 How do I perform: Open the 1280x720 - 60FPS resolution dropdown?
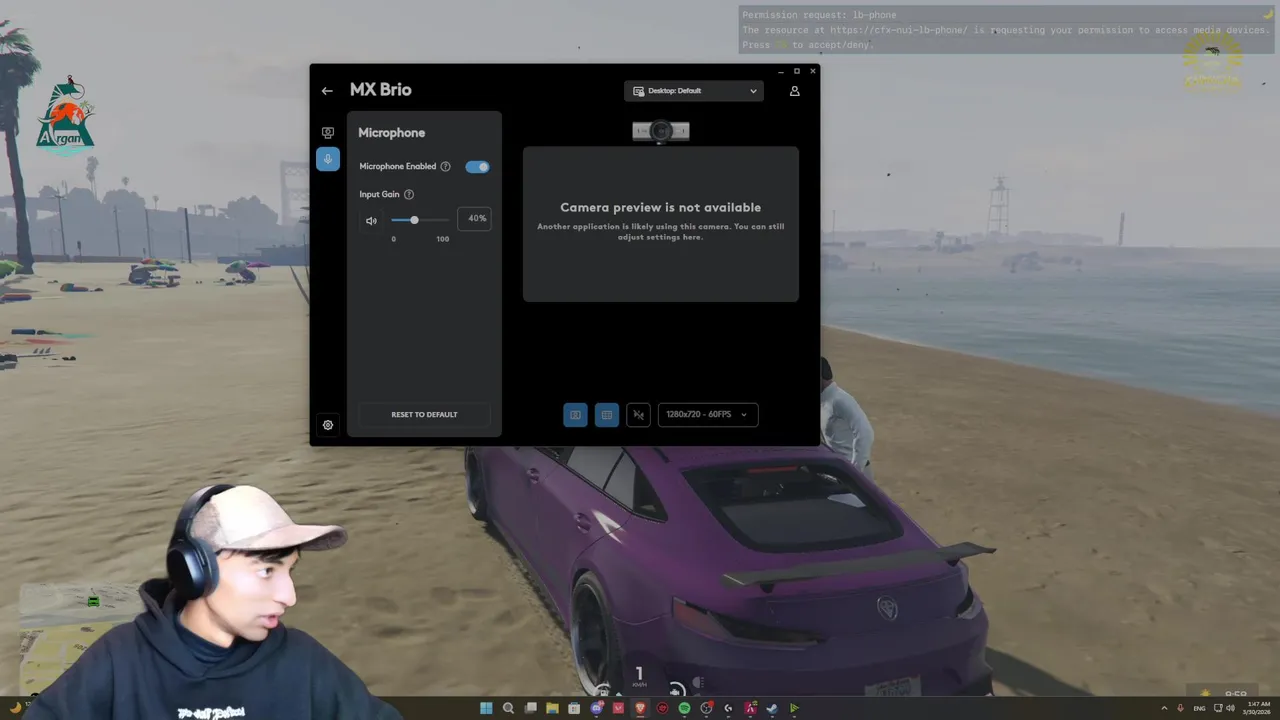pos(708,414)
